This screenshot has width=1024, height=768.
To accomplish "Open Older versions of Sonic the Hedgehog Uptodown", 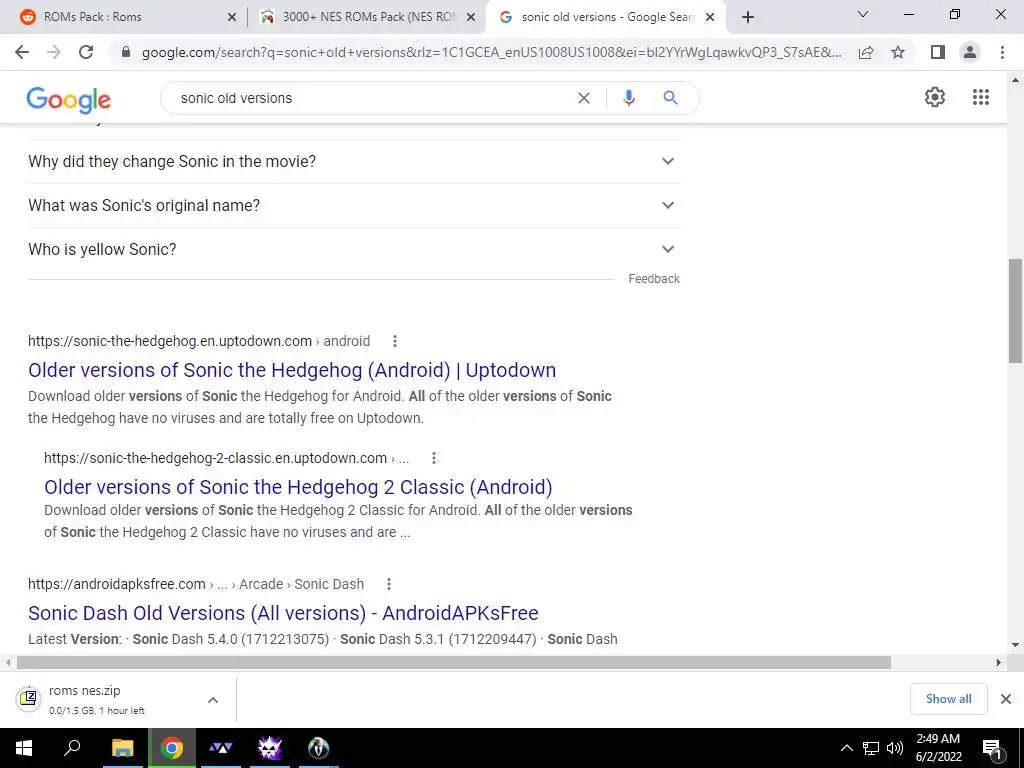I will point(292,370).
